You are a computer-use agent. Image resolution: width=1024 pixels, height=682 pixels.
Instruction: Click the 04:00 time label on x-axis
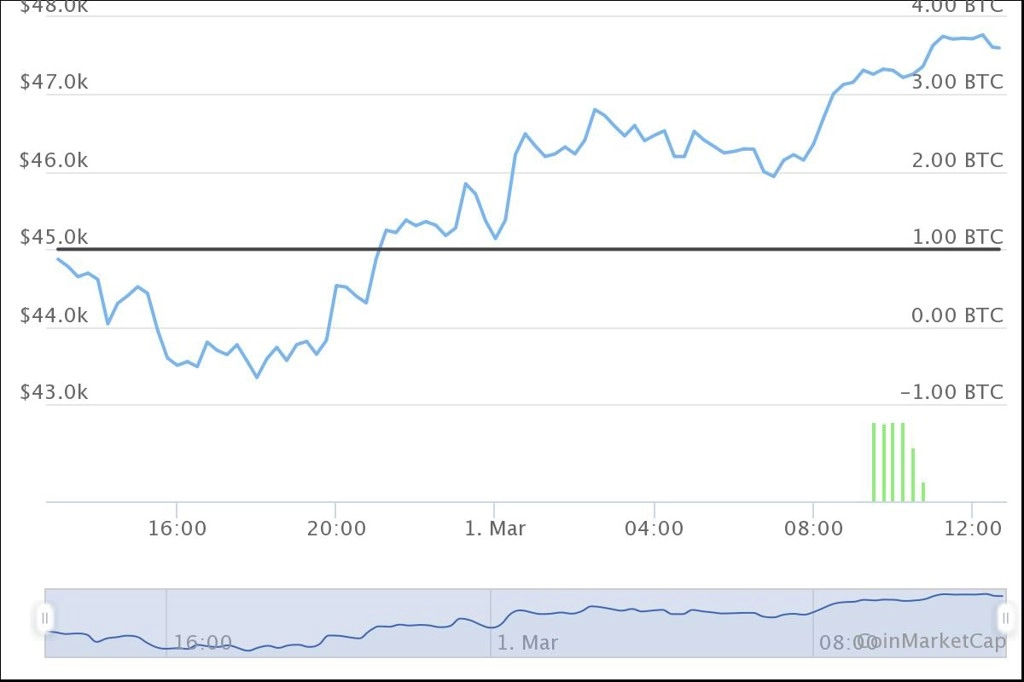[x=654, y=528]
